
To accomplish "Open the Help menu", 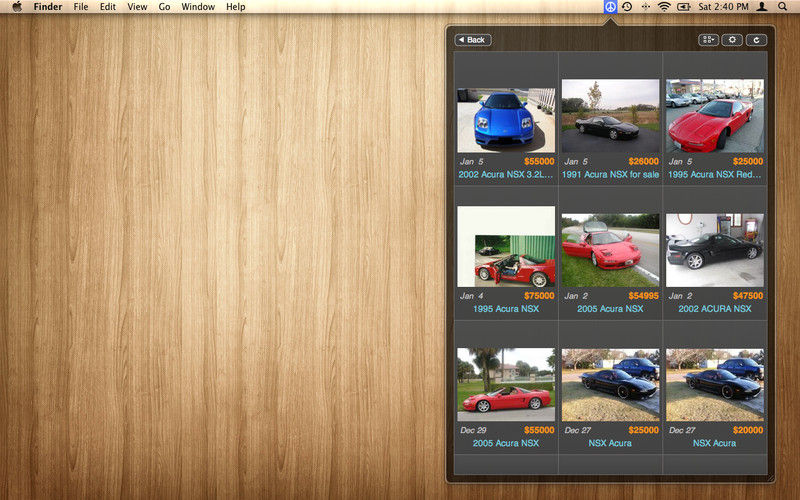I will (x=236, y=7).
